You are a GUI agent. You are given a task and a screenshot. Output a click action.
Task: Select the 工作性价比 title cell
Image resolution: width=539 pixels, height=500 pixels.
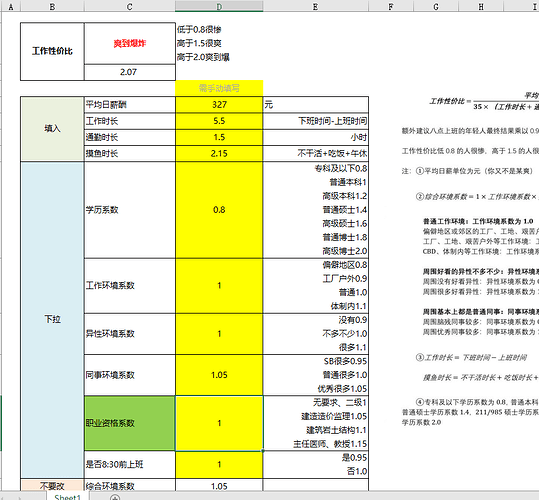[x=52, y=52]
